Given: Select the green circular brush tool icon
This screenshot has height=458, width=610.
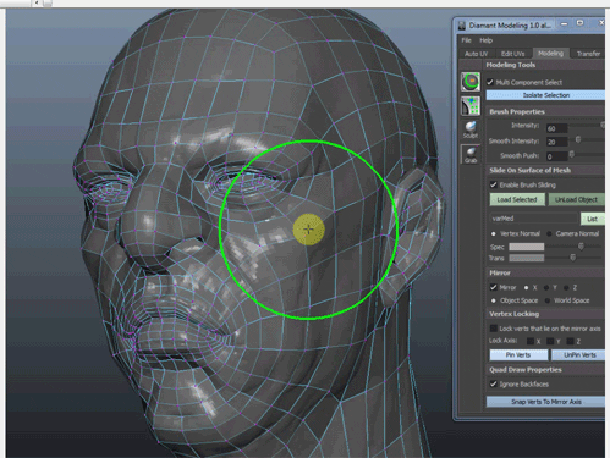Looking at the screenshot, I should click(470, 82).
